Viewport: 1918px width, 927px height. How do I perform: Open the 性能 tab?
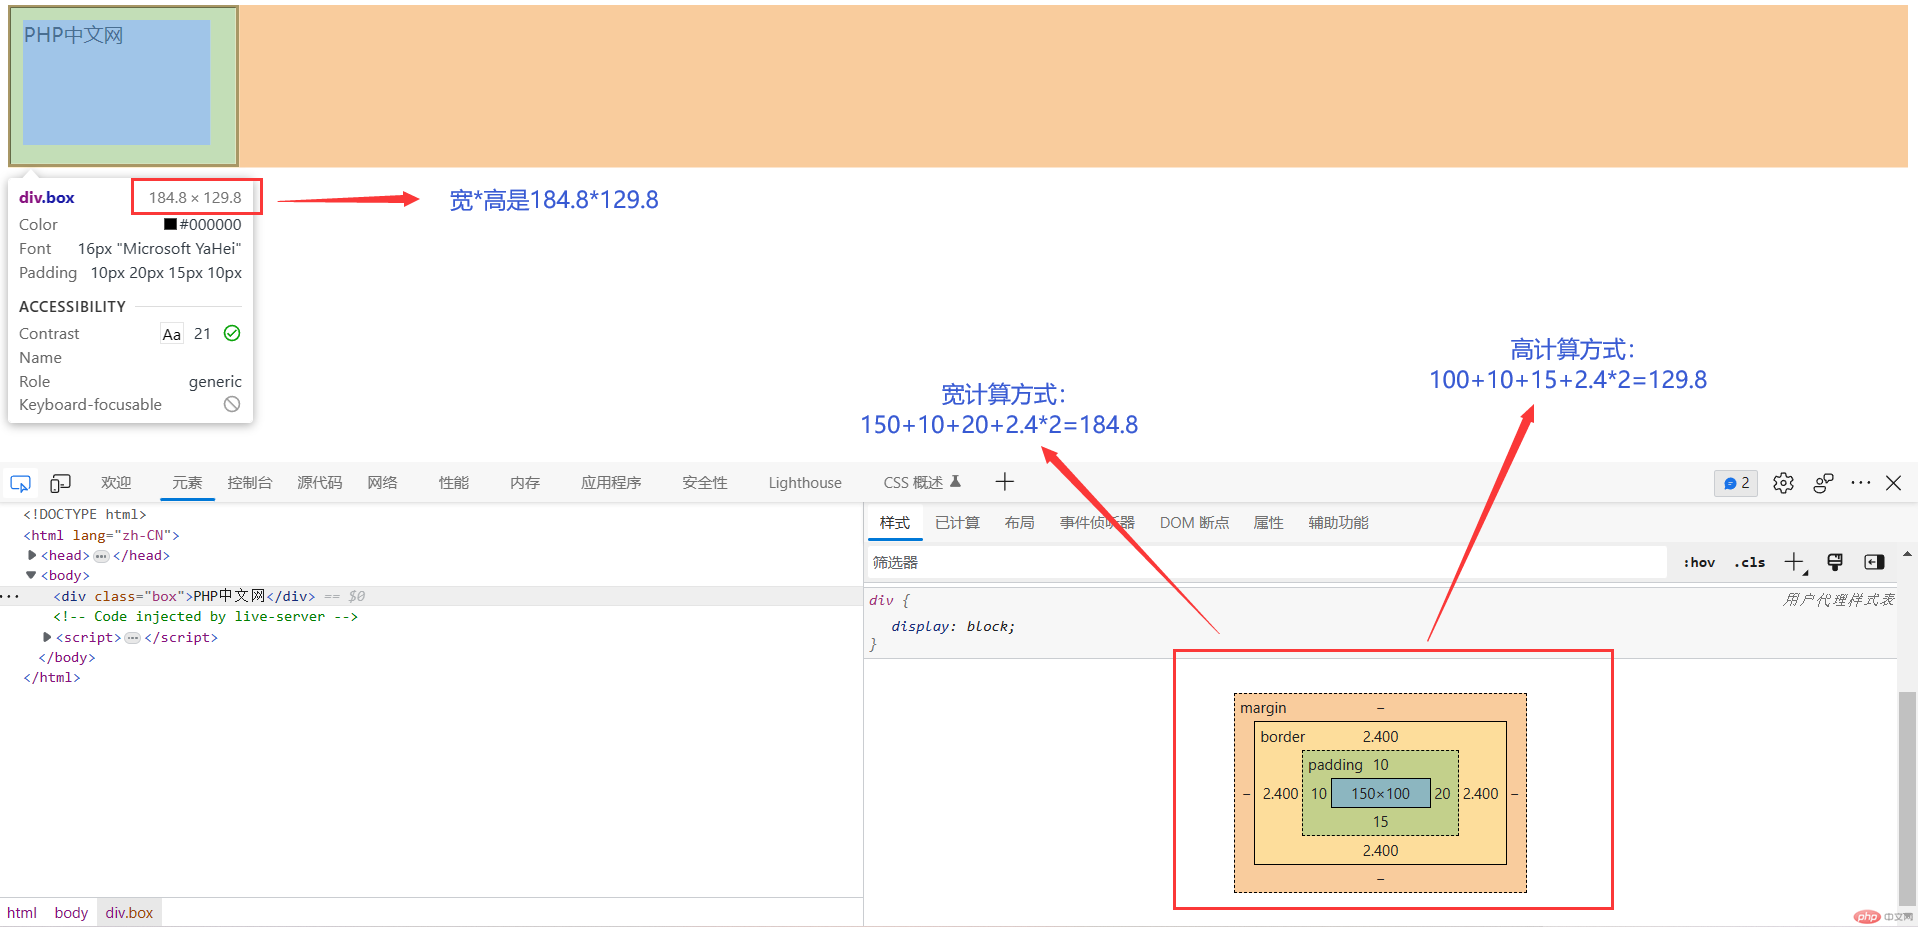pyautogui.click(x=454, y=483)
